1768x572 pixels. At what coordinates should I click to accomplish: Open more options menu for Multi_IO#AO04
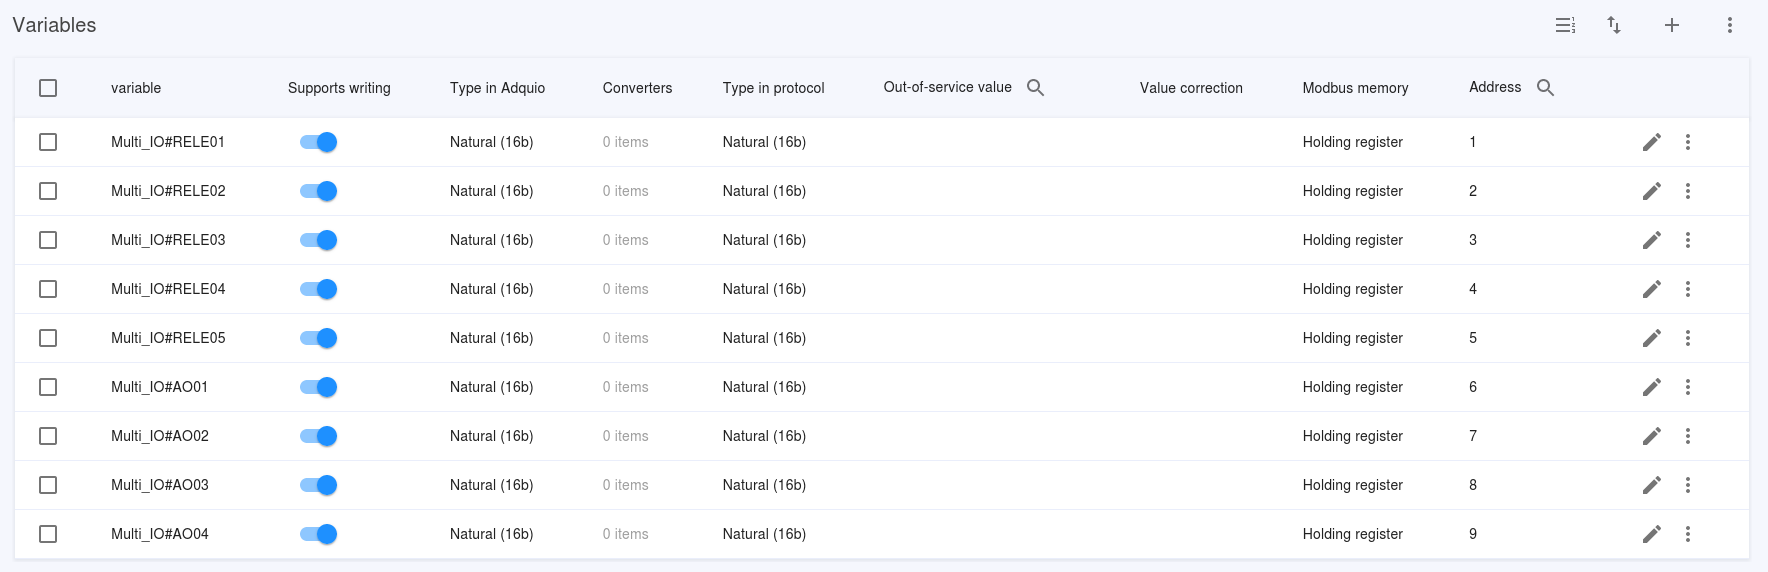pos(1687,534)
